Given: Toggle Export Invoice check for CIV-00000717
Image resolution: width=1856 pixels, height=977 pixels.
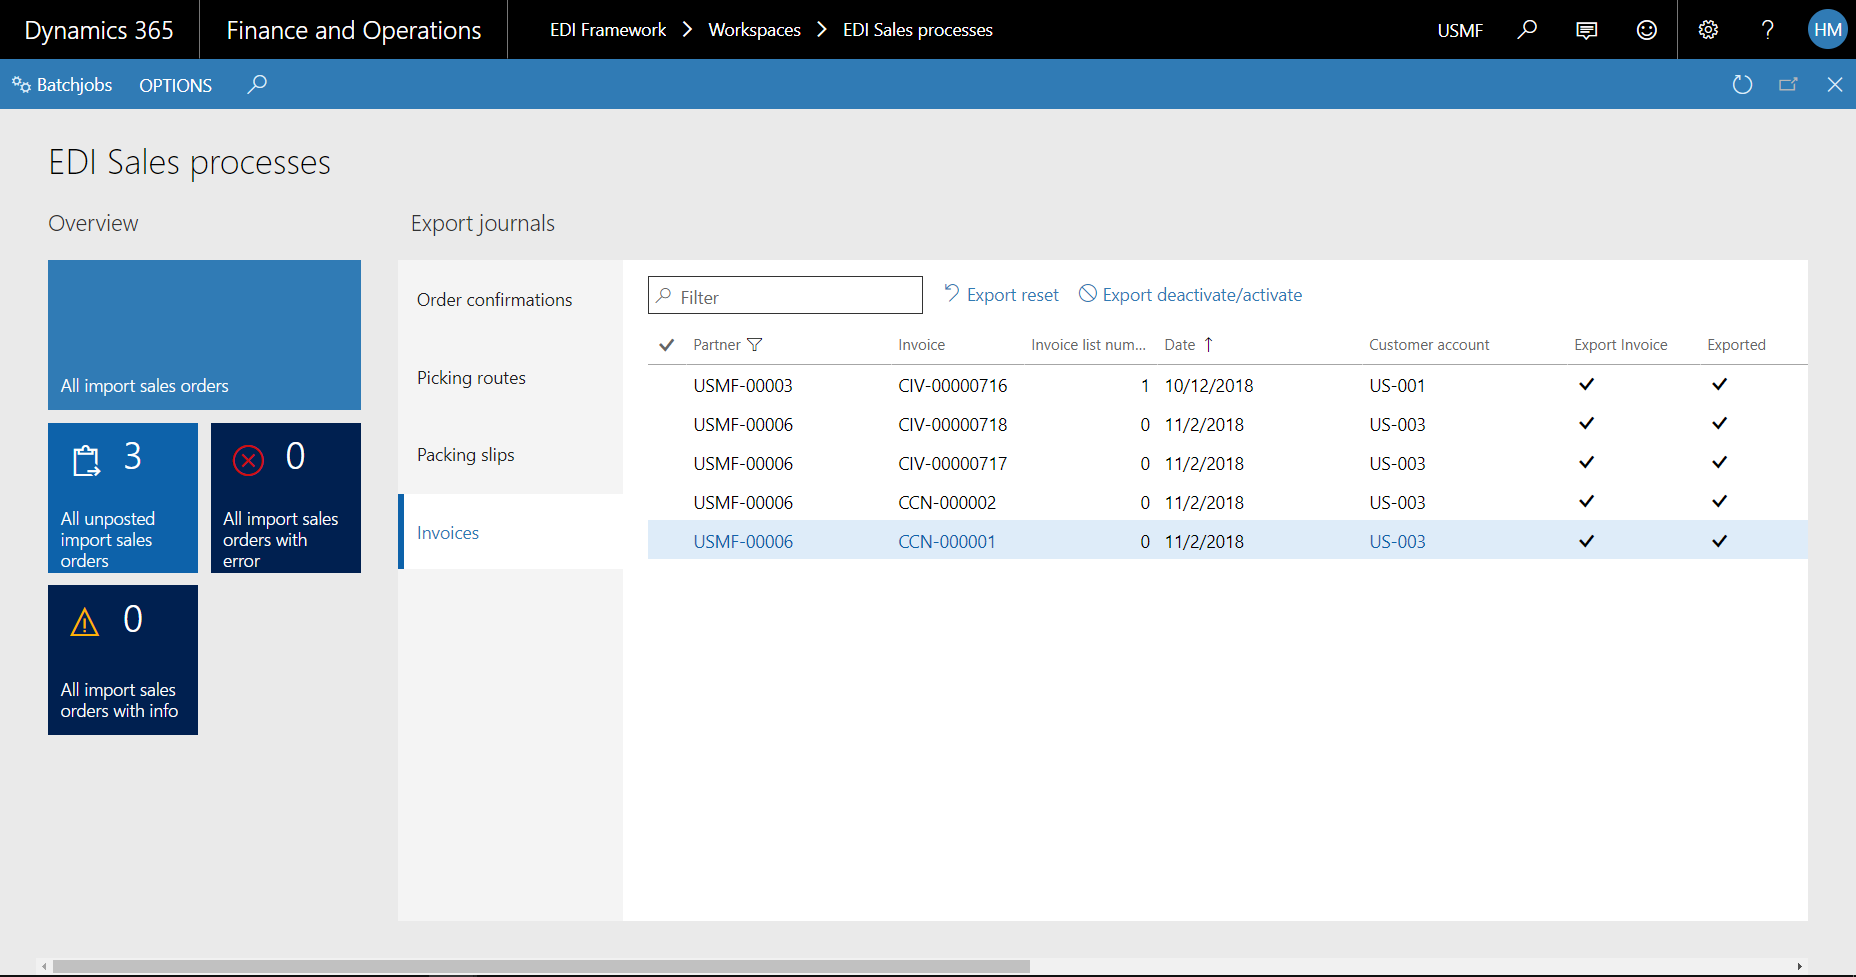Looking at the screenshot, I should pos(1586,462).
